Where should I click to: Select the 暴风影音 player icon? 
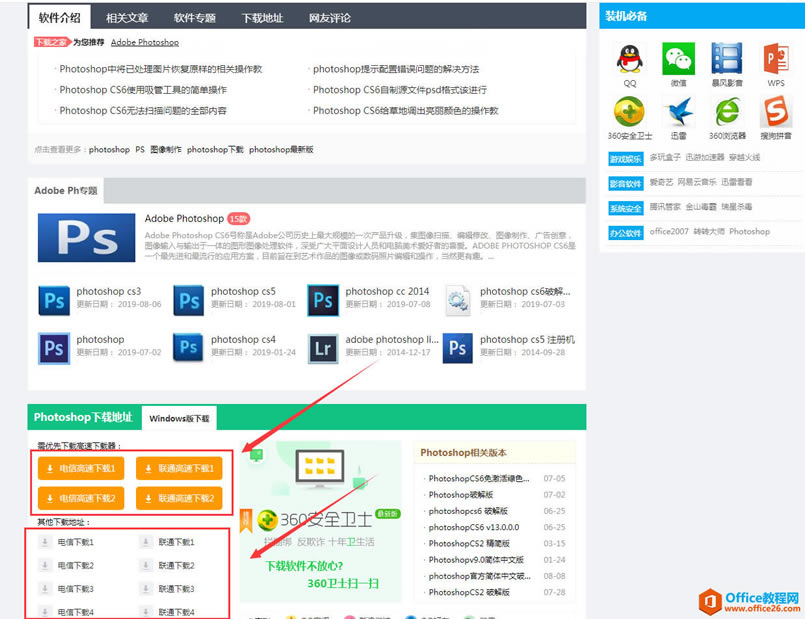(x=726, y=59)
